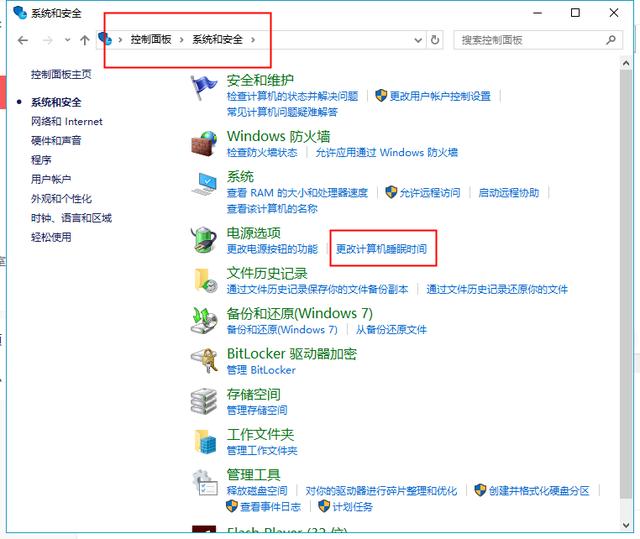The image size is (640, 539).
Task: Refresh the control panel view
Action: coord(435,40)
